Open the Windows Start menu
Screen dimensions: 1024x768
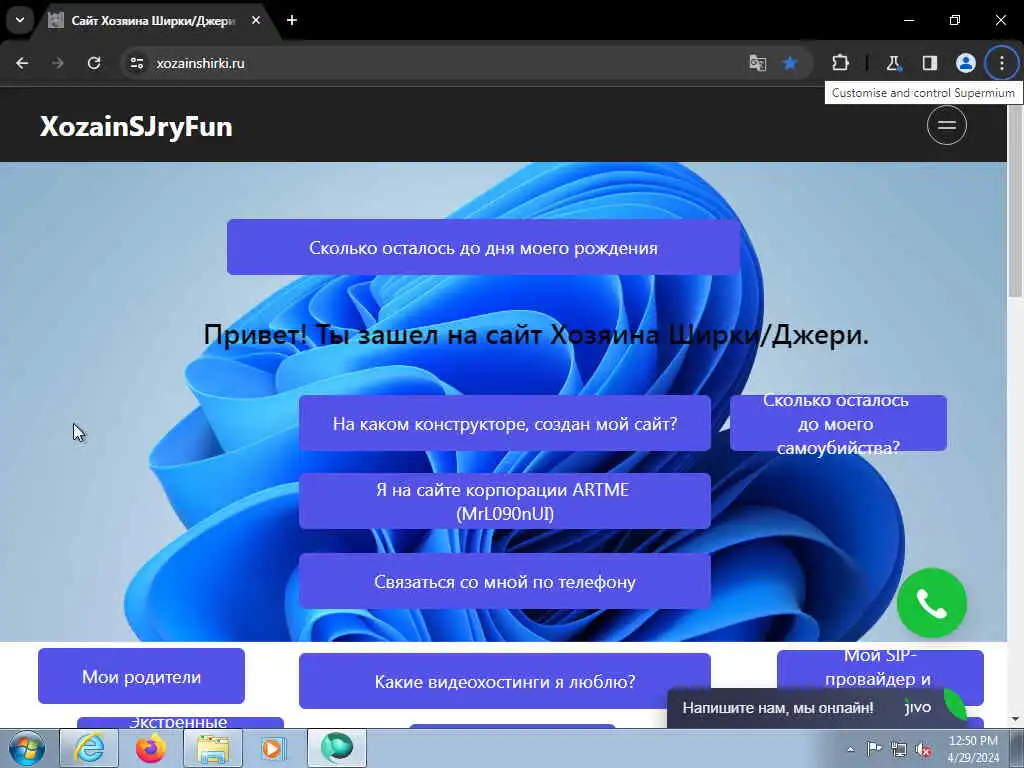coord(27,748)
